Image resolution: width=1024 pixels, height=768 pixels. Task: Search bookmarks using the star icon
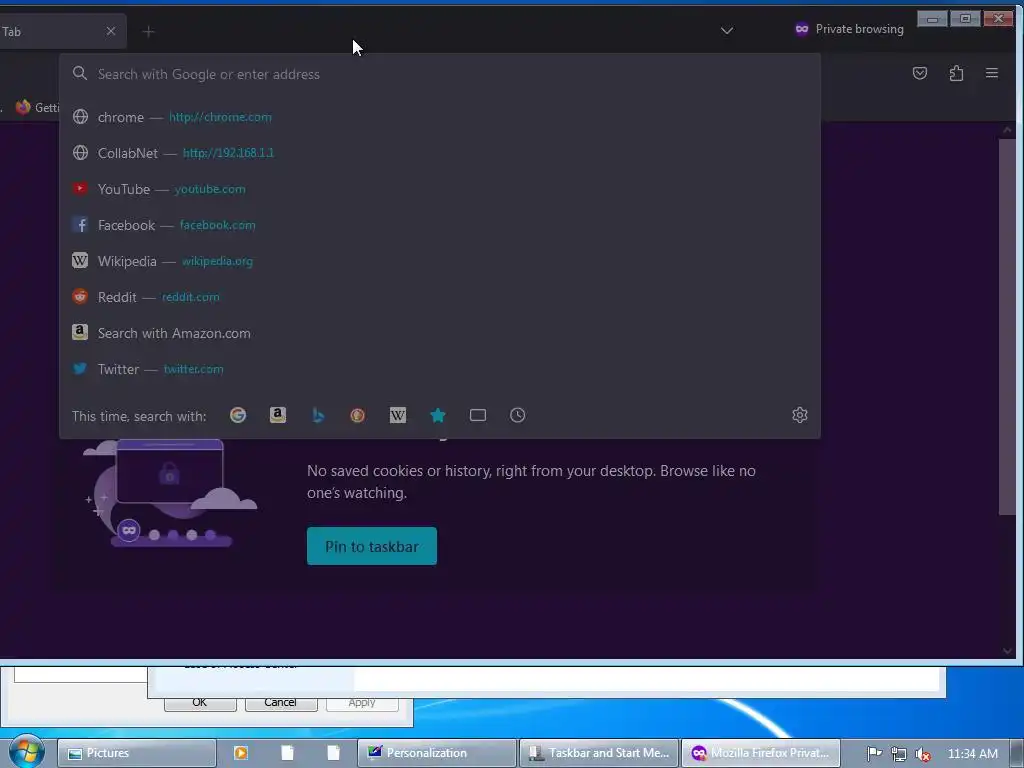coord(438,415)
